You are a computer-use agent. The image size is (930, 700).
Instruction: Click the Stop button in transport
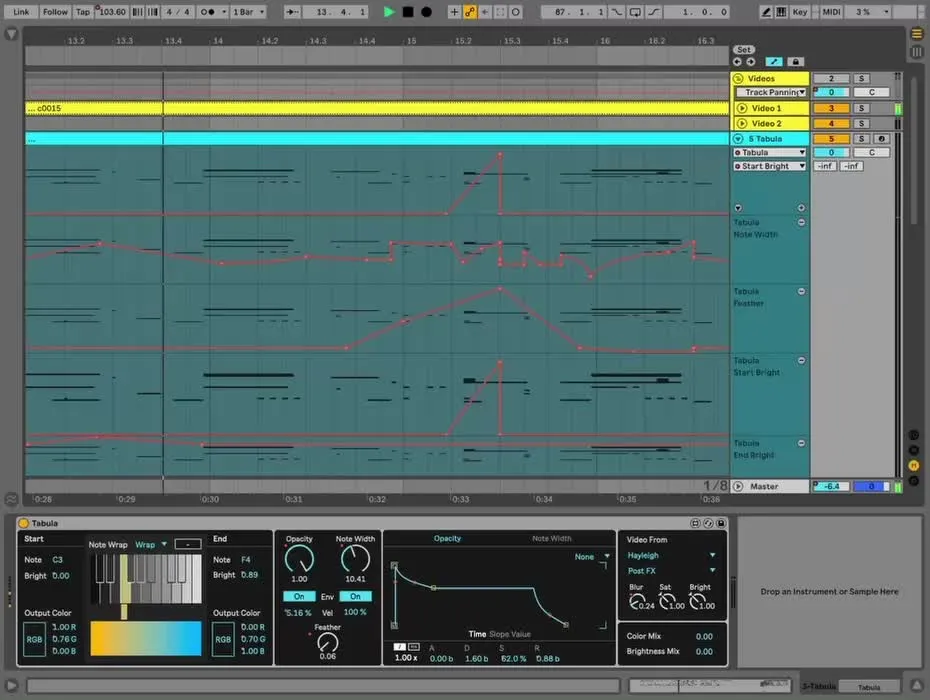(x=408, y=12)
